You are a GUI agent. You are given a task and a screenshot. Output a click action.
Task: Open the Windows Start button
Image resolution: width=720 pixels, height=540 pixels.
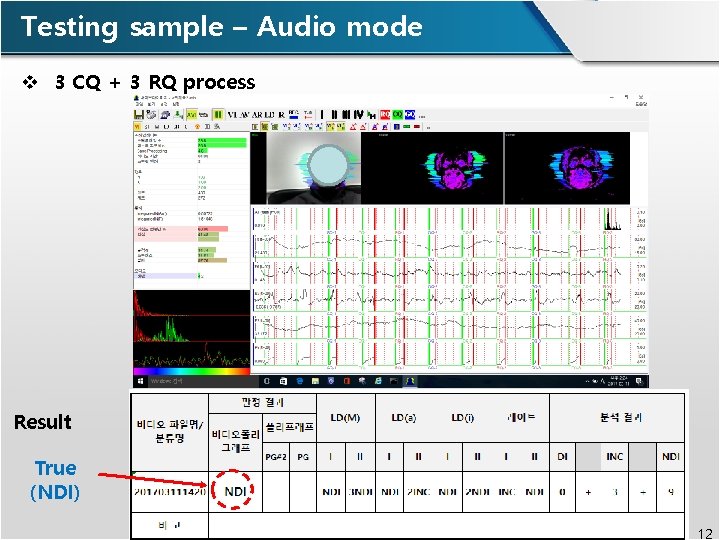coord(140,381)
